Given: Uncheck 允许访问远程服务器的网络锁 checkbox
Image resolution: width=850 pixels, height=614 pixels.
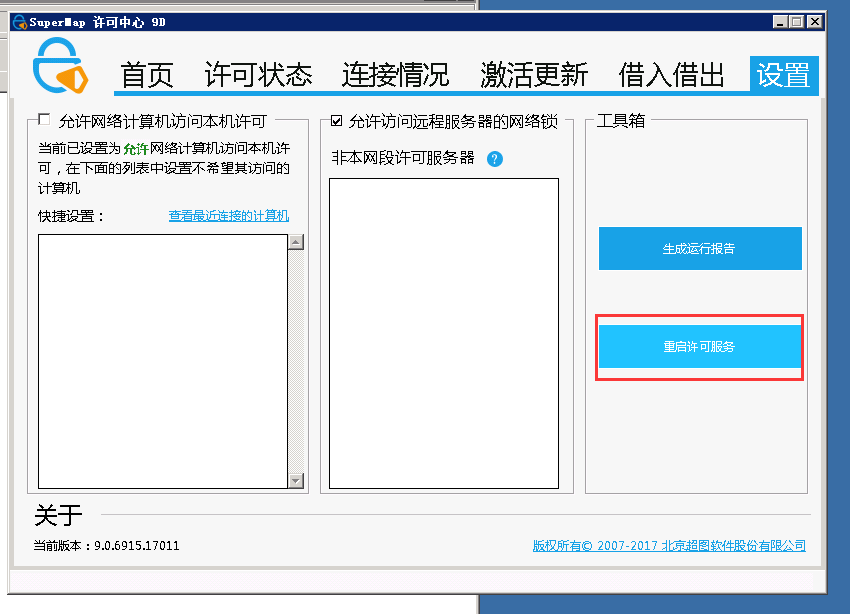Looking at the screenshot, I should 336,120.
